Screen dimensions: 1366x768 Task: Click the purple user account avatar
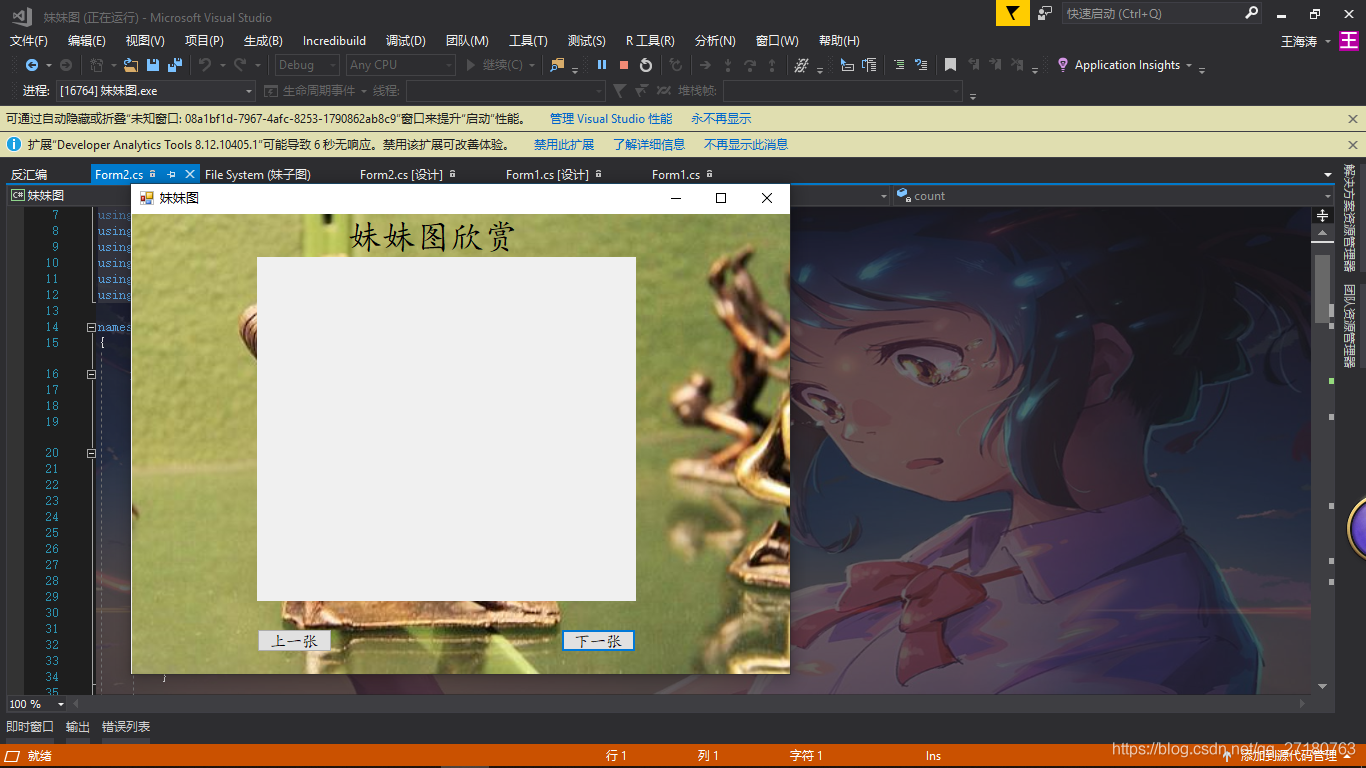pyautogui.click(x=1349, y=41)
